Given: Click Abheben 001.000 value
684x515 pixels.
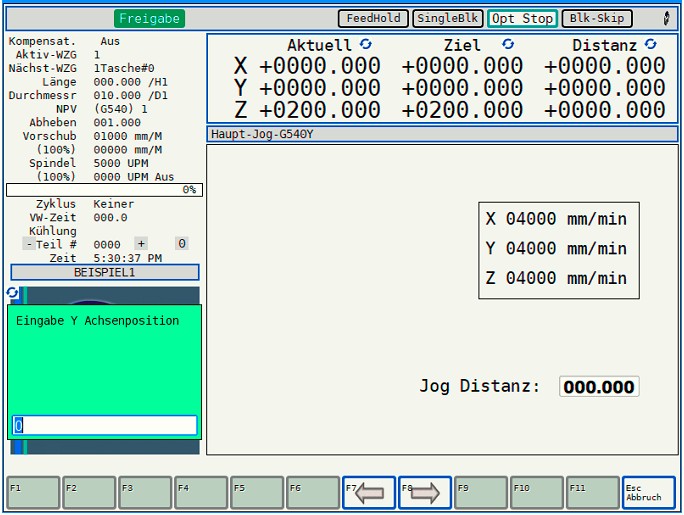Looking at the screenshot, I should tap(117, 123).
